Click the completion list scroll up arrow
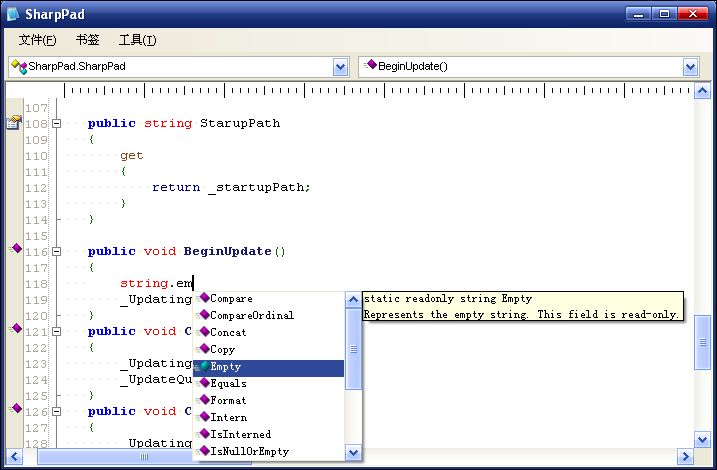The height and width of the screenshot is (470, 717). click(x=353, y=300)
